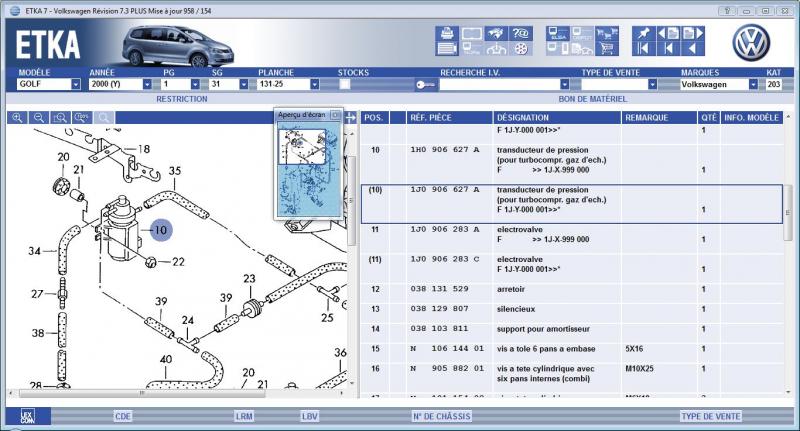
Task: Click the key icon beside Recherche I.V.
Action: coord(426,85)
